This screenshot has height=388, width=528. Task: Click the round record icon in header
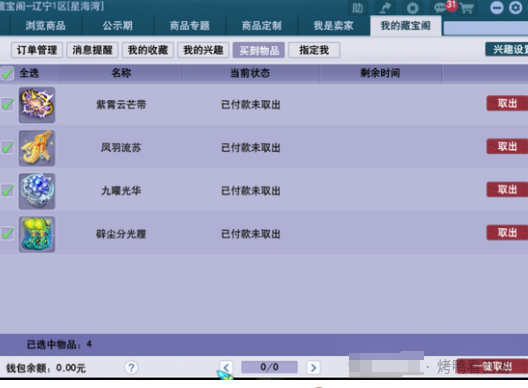point(412,8)
